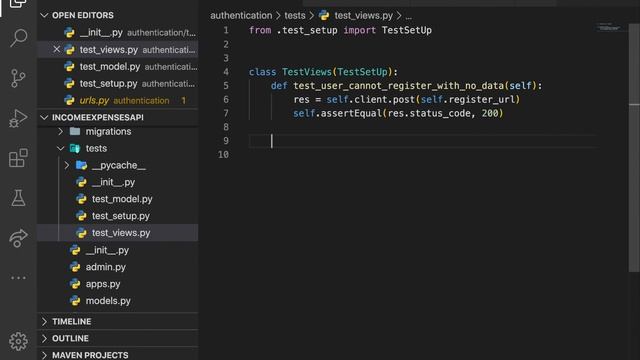Click breadcrumb ellipsis symbol

tap(409, 16)
